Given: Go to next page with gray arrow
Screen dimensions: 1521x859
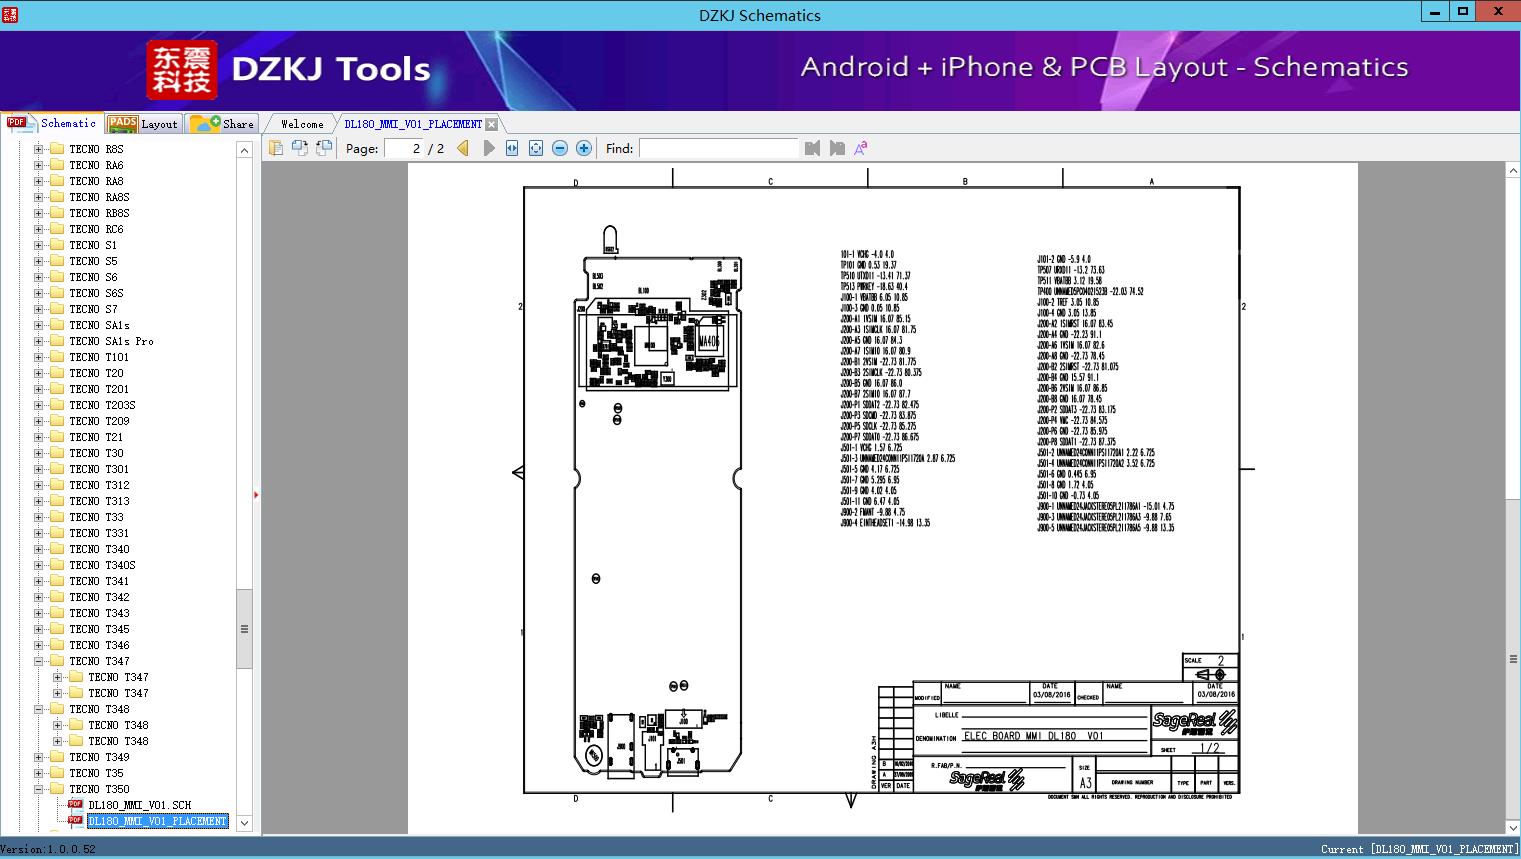Looking at the screenshot, I should click(488, 148).
